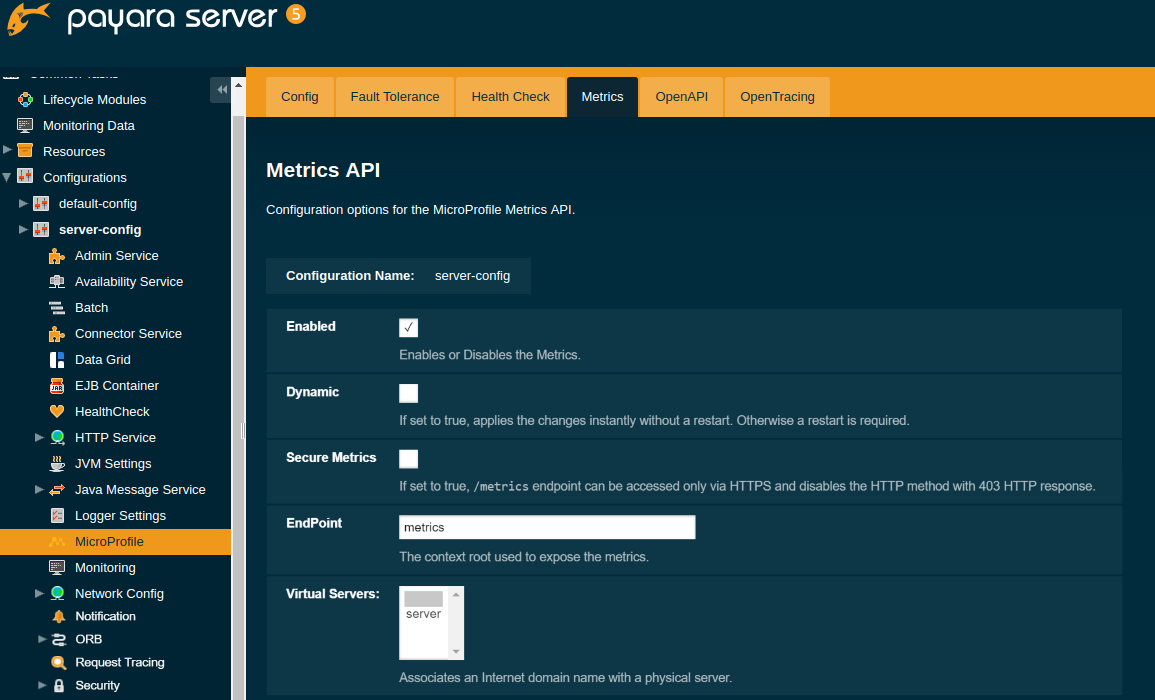The width and height of the screenshot is (1155, 700).
Task: Click the Payara fish logo icon
Action: click(x=28, y=18)
